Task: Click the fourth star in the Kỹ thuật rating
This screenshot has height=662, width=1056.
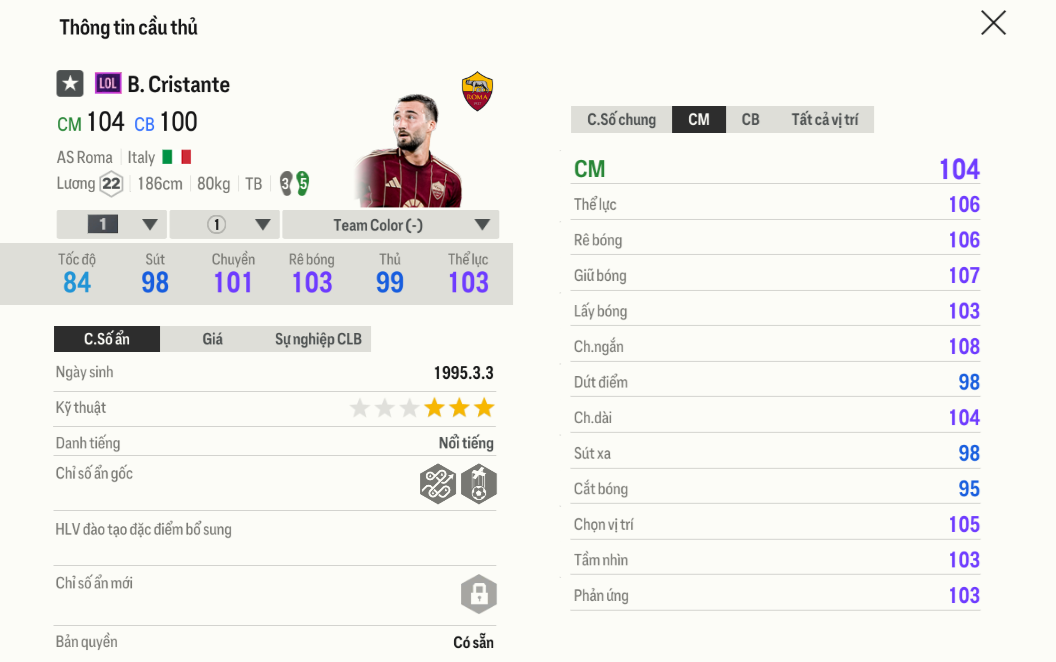Action: point(434,407)
